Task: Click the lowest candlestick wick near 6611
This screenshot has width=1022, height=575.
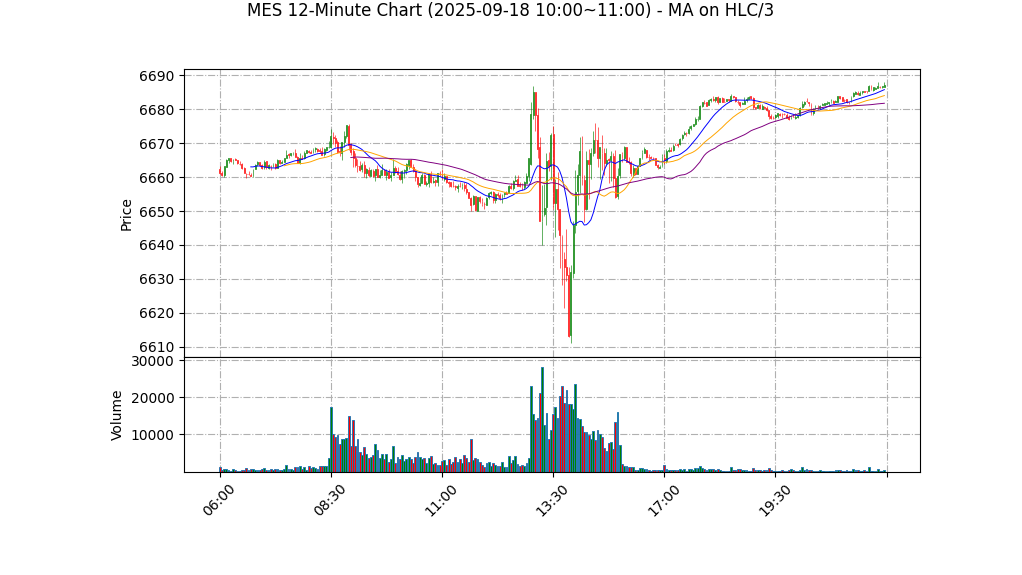Action: pyautogui.click(x=571, y=306)
